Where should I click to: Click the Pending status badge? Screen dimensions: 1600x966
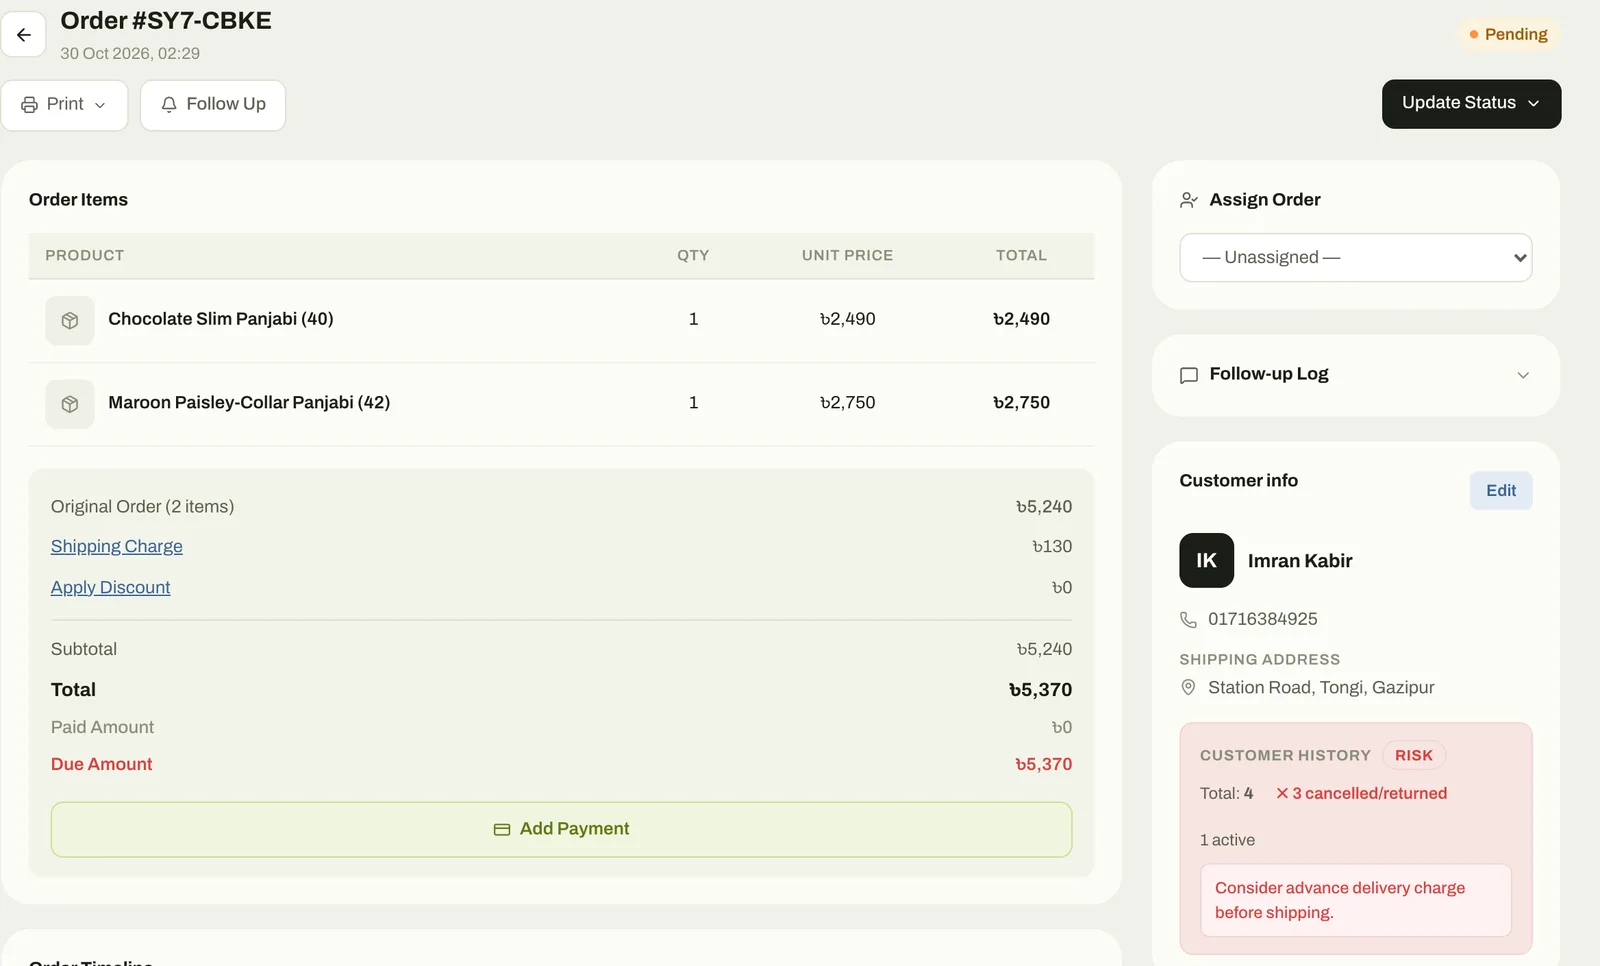click(1508, 34)
